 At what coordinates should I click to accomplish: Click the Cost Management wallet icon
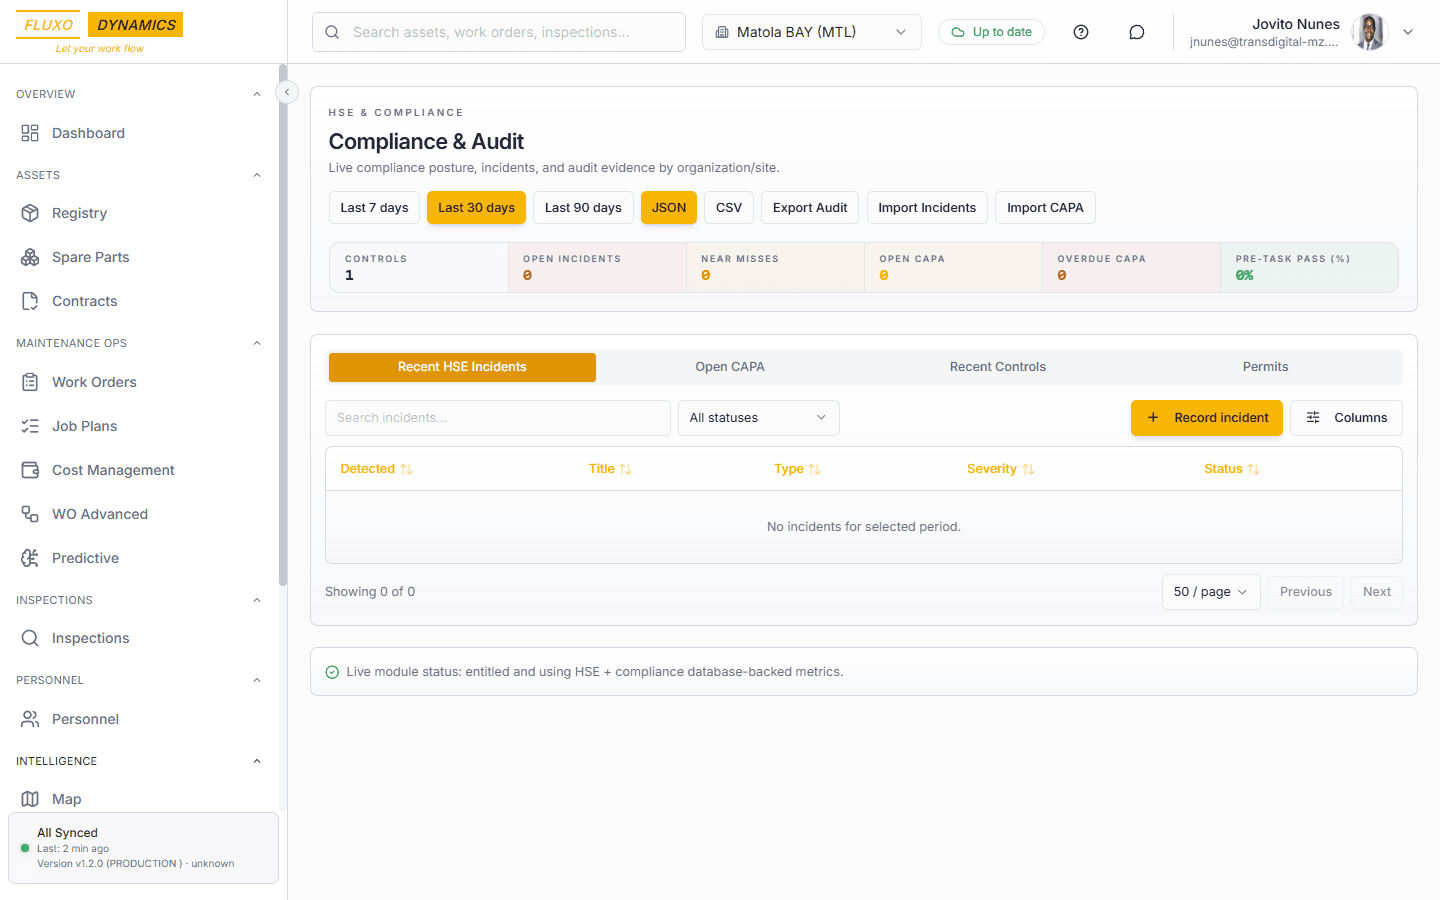[x=30, y=470]
